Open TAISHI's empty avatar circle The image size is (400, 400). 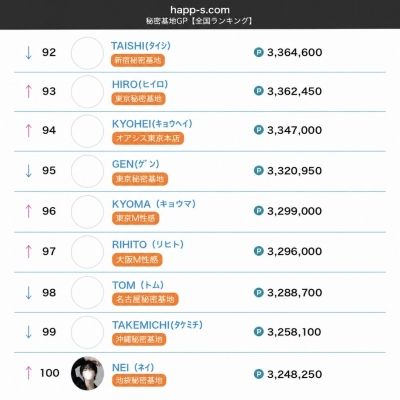pyautogui.click(x=87, y=53)
